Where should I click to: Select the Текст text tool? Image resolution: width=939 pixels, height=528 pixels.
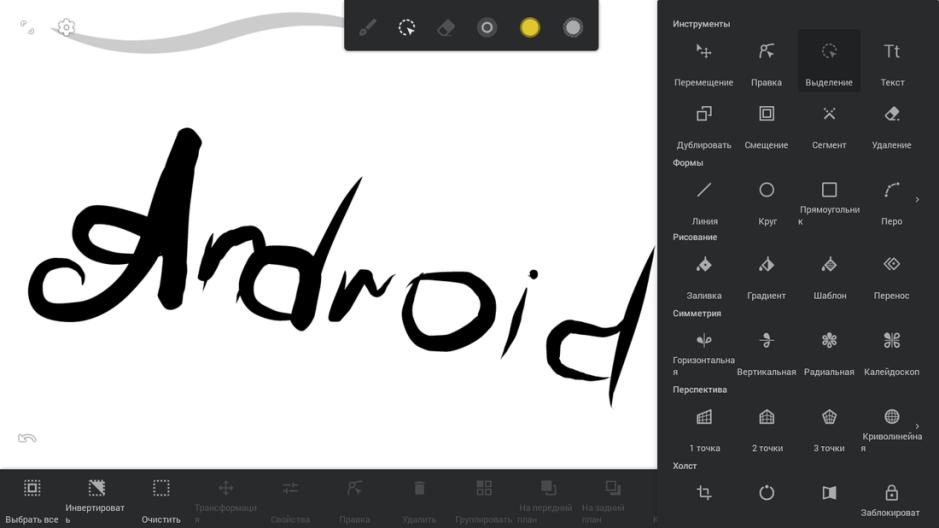click(x=892, y=61)
